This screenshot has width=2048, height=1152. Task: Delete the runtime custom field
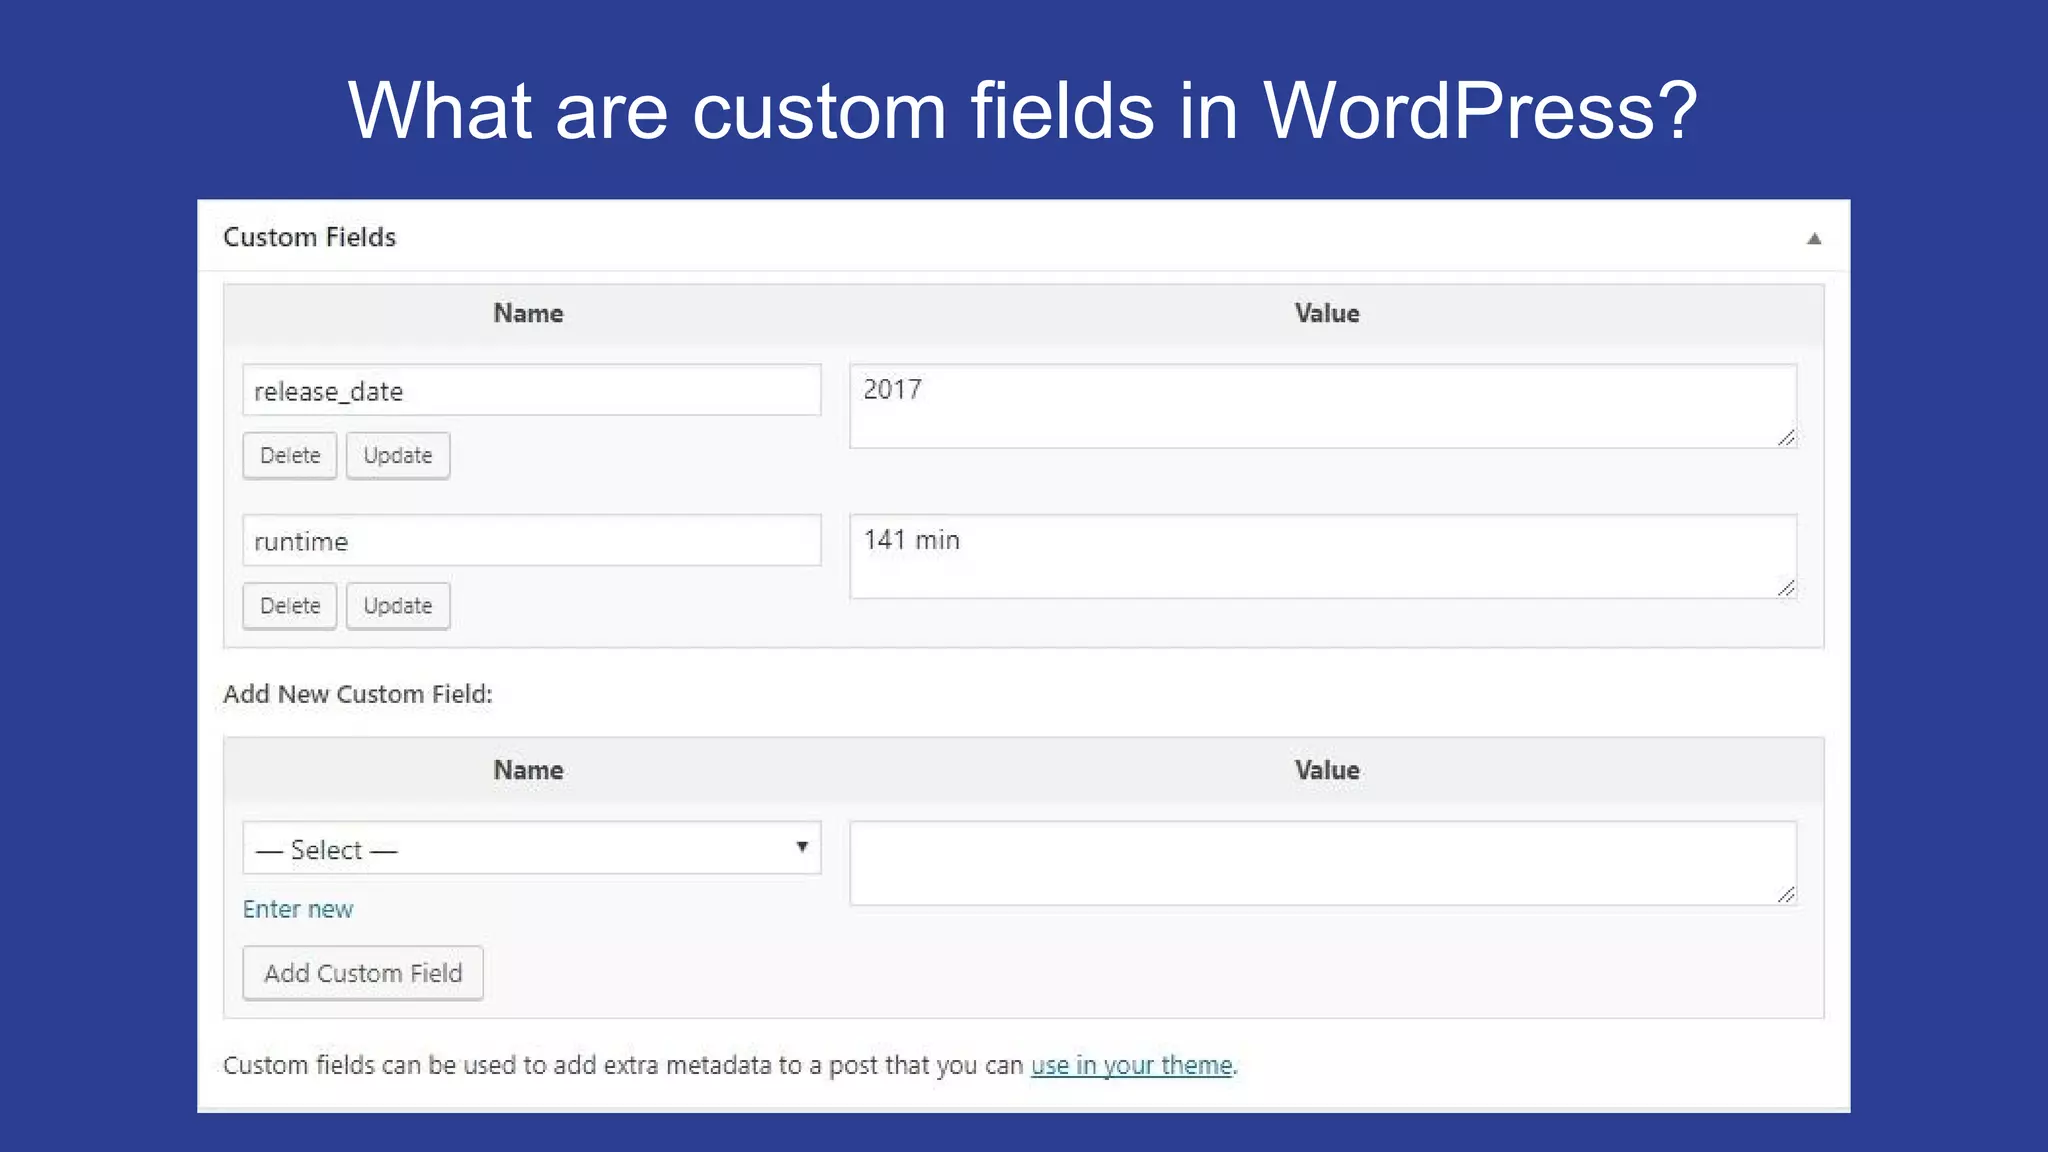click(x=290, y=606)
